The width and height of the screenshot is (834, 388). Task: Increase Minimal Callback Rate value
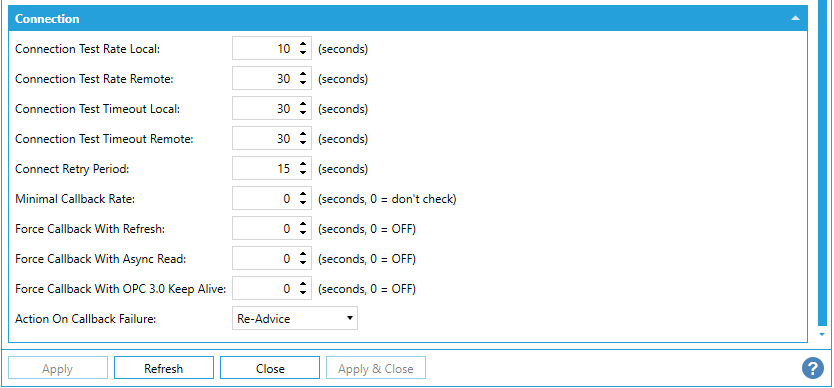303,195
